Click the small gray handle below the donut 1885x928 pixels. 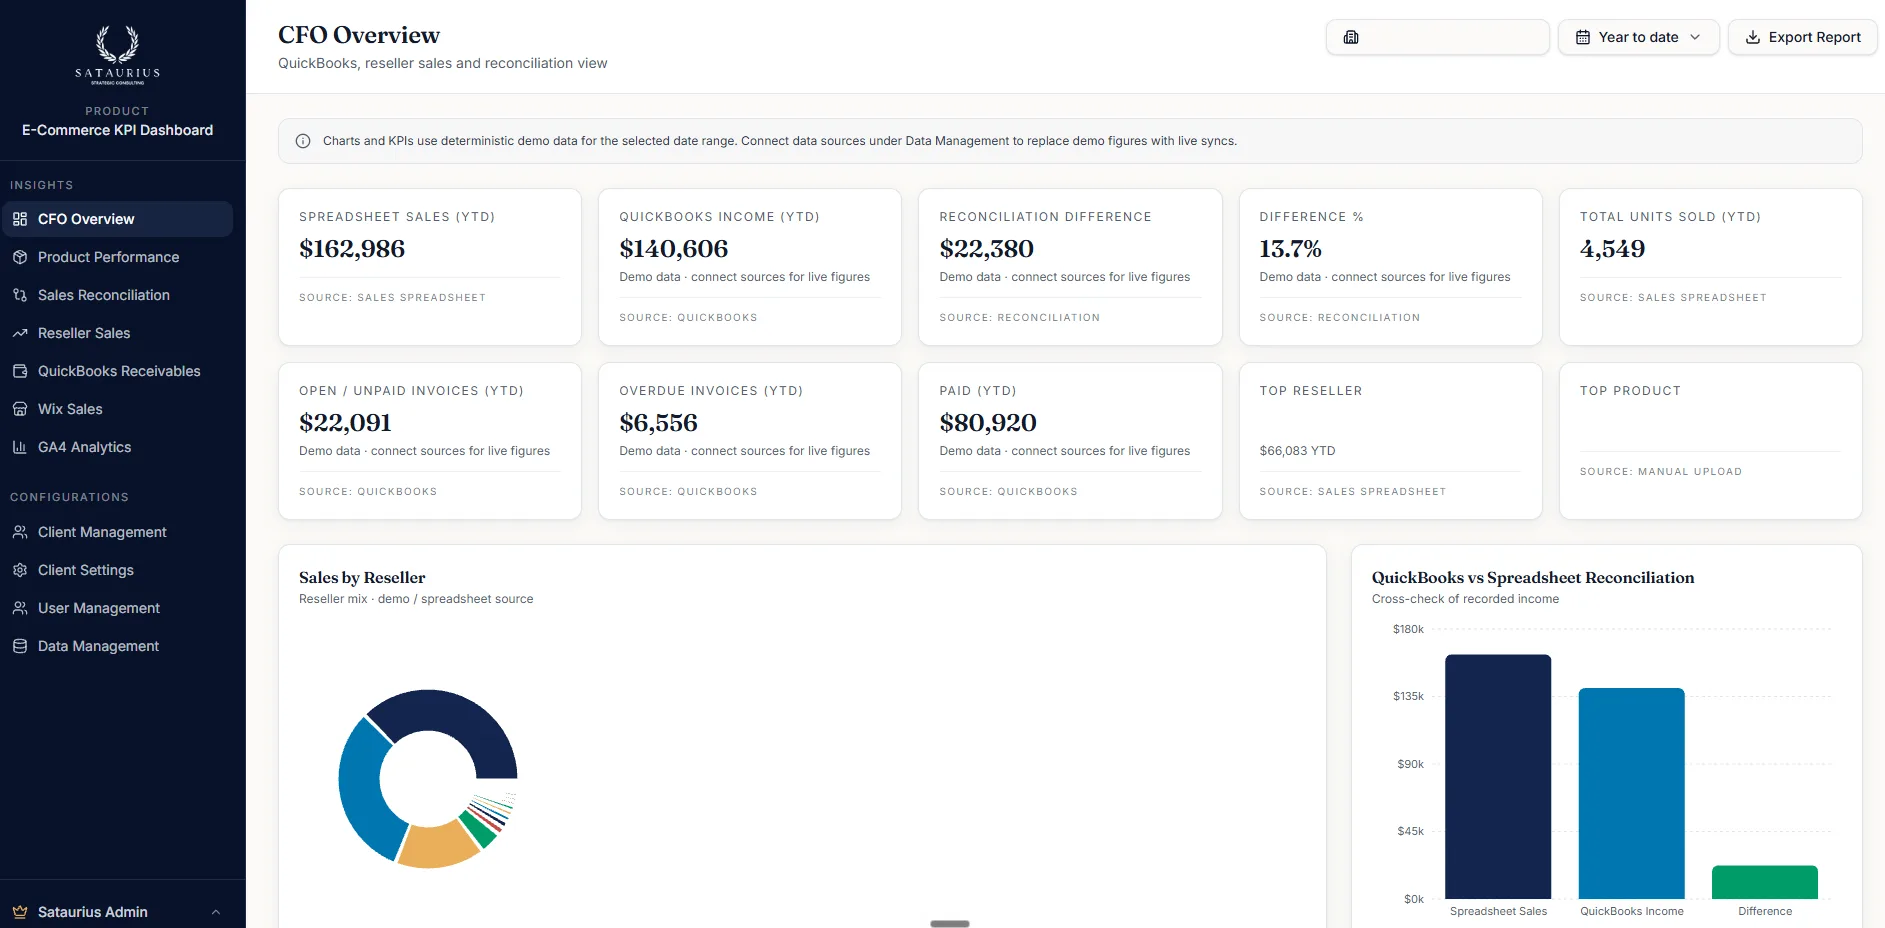point(949,923)
